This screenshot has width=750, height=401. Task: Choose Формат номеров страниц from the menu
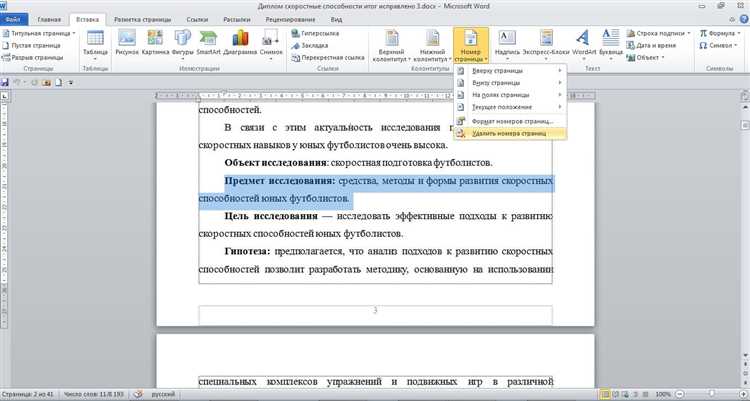point(510,122)
